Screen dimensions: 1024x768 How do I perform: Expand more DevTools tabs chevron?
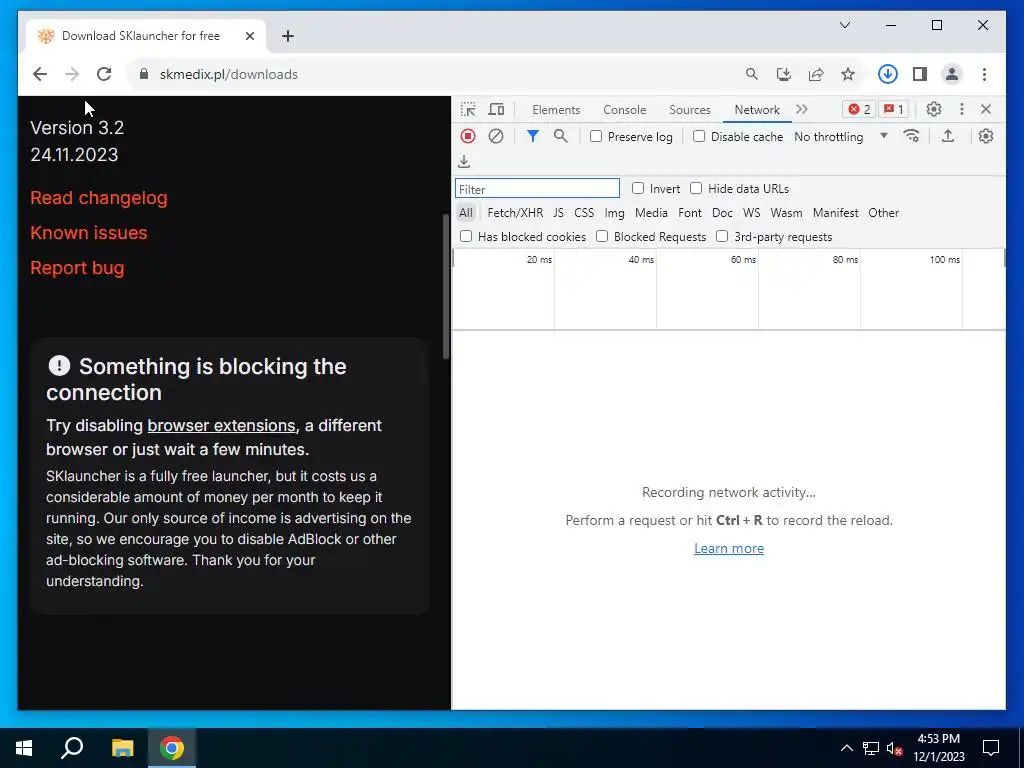point(802,109)
